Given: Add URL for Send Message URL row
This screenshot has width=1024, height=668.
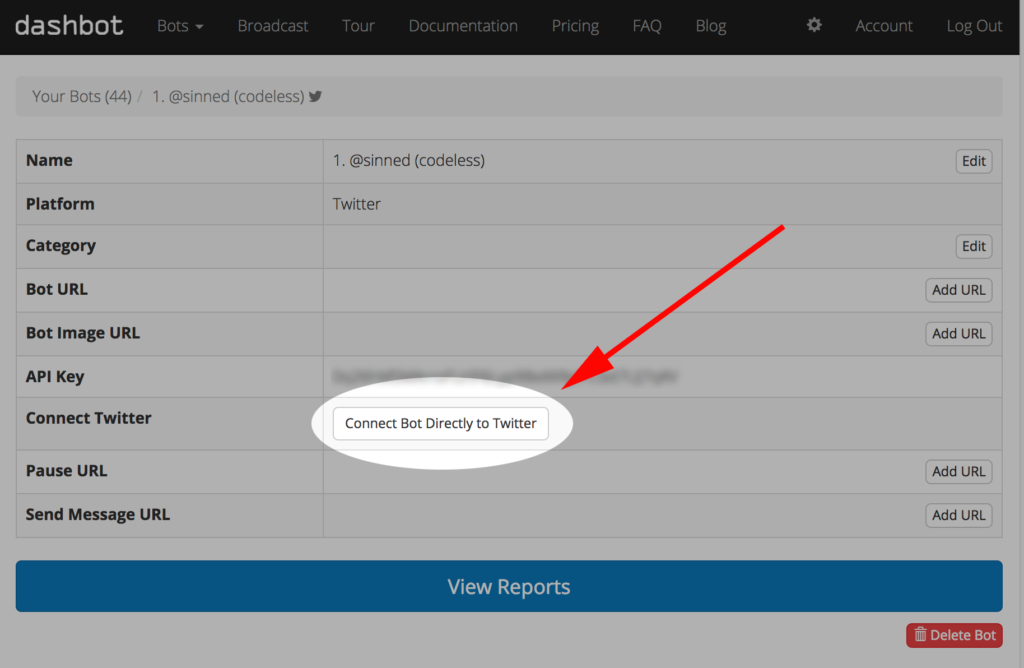Looking at the screenshot, I should click(959, 515).
